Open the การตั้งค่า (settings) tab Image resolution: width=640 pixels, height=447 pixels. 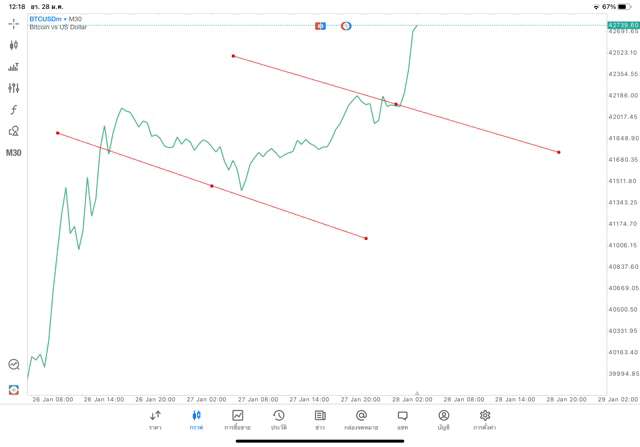485,419
